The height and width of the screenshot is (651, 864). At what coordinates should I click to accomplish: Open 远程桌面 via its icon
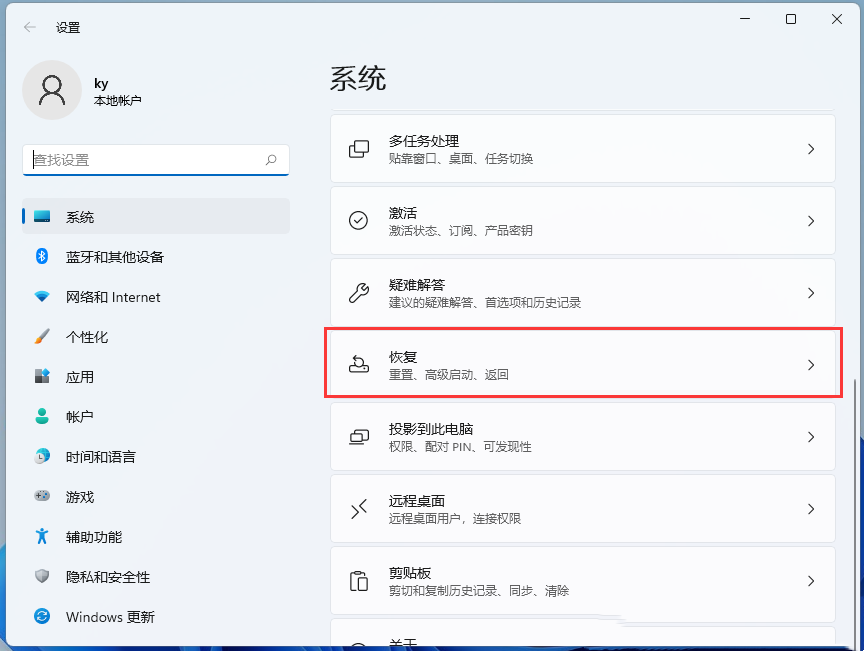[x=358, y=508]
